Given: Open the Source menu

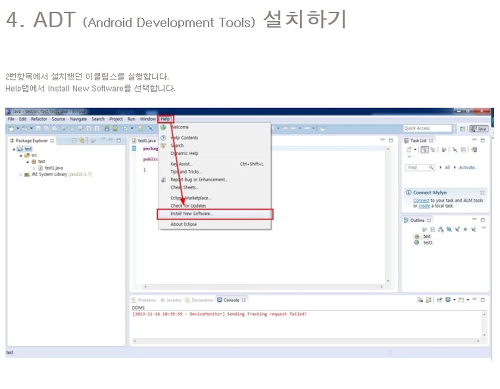Looking at the screenshot, I should coord(58,119).
